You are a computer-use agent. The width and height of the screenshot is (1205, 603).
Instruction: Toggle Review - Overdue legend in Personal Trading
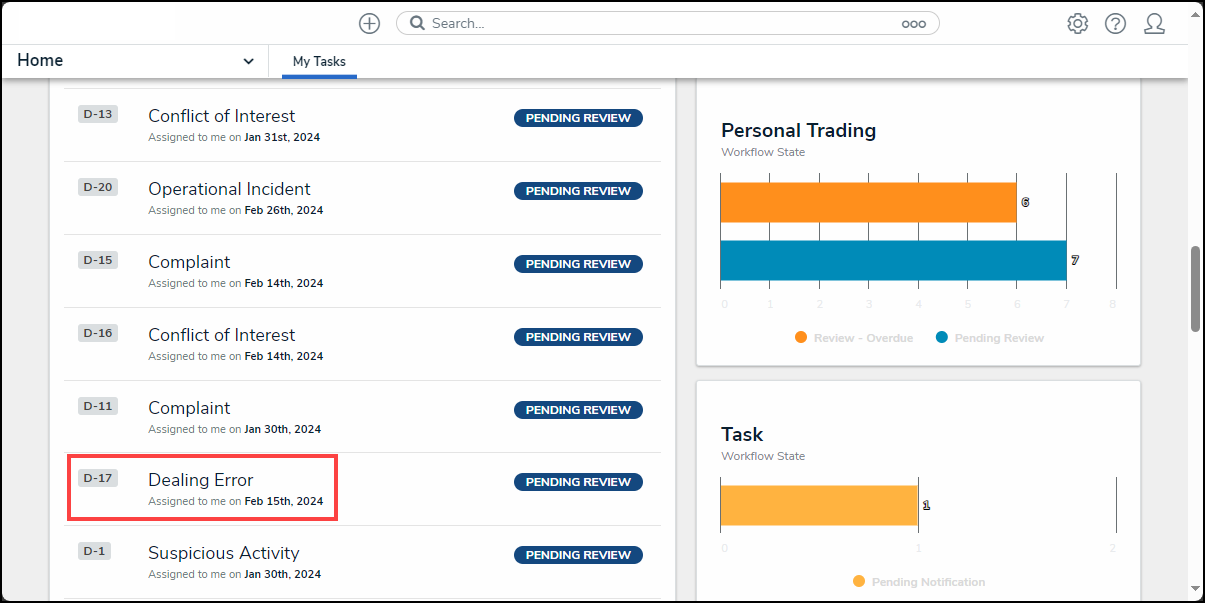[854, 338]
